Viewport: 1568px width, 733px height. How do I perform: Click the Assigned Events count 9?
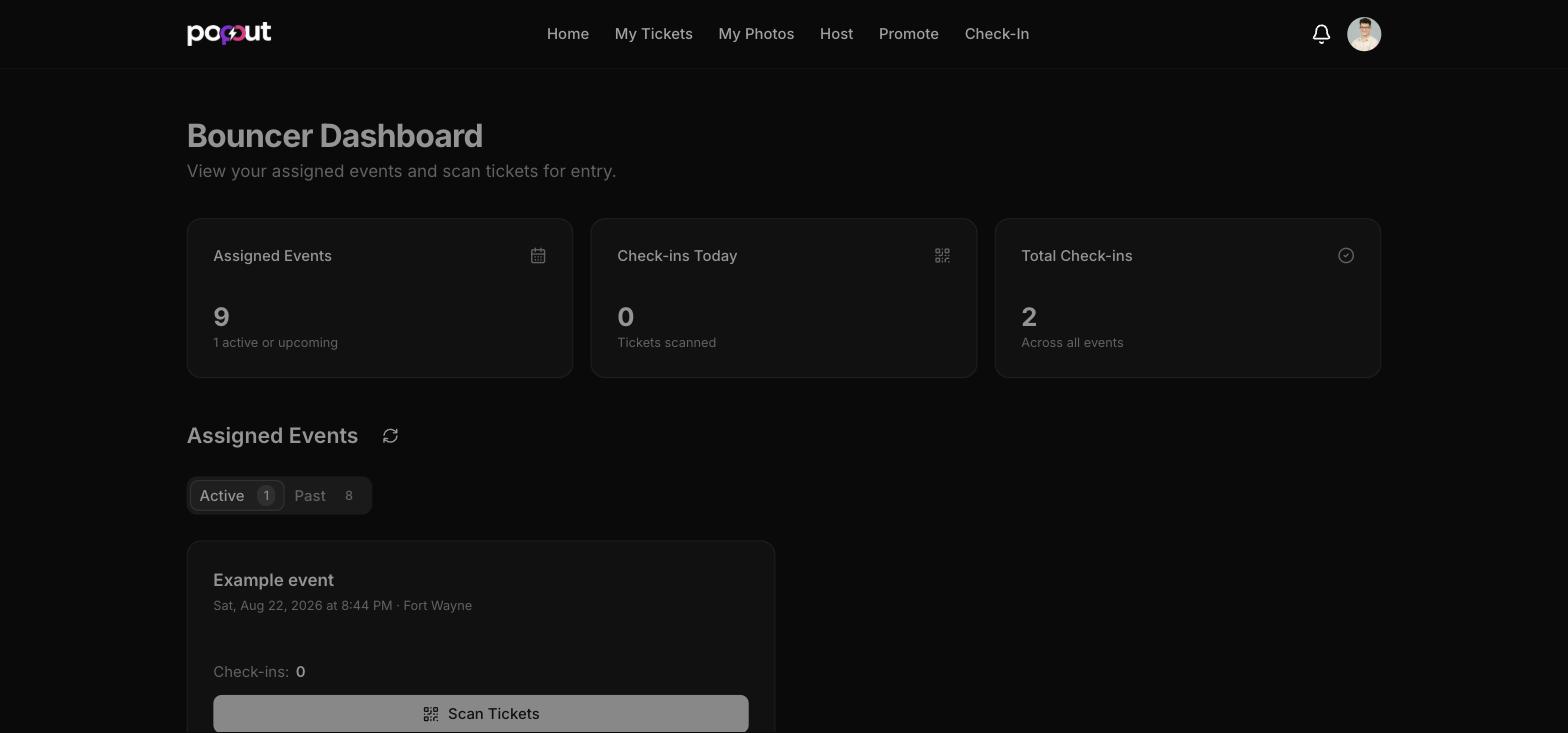(x=222, y=317)
